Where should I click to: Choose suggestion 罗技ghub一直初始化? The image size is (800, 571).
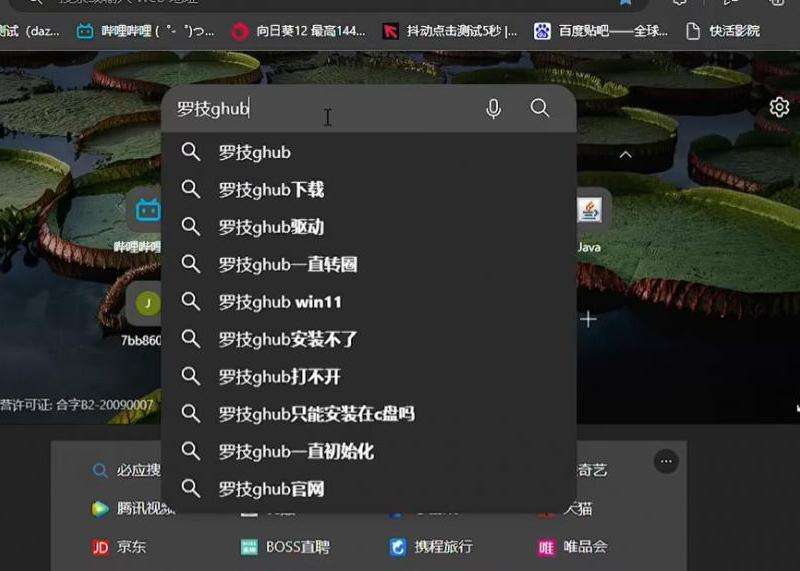[369, 451]
